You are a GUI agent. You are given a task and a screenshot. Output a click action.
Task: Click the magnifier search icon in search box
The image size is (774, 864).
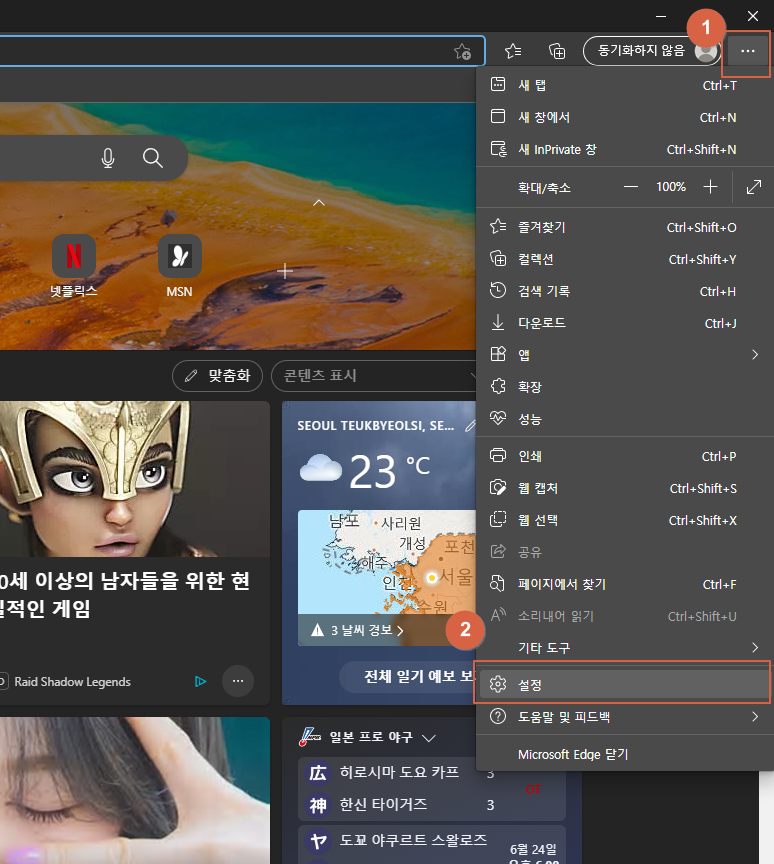click(153, 158)
